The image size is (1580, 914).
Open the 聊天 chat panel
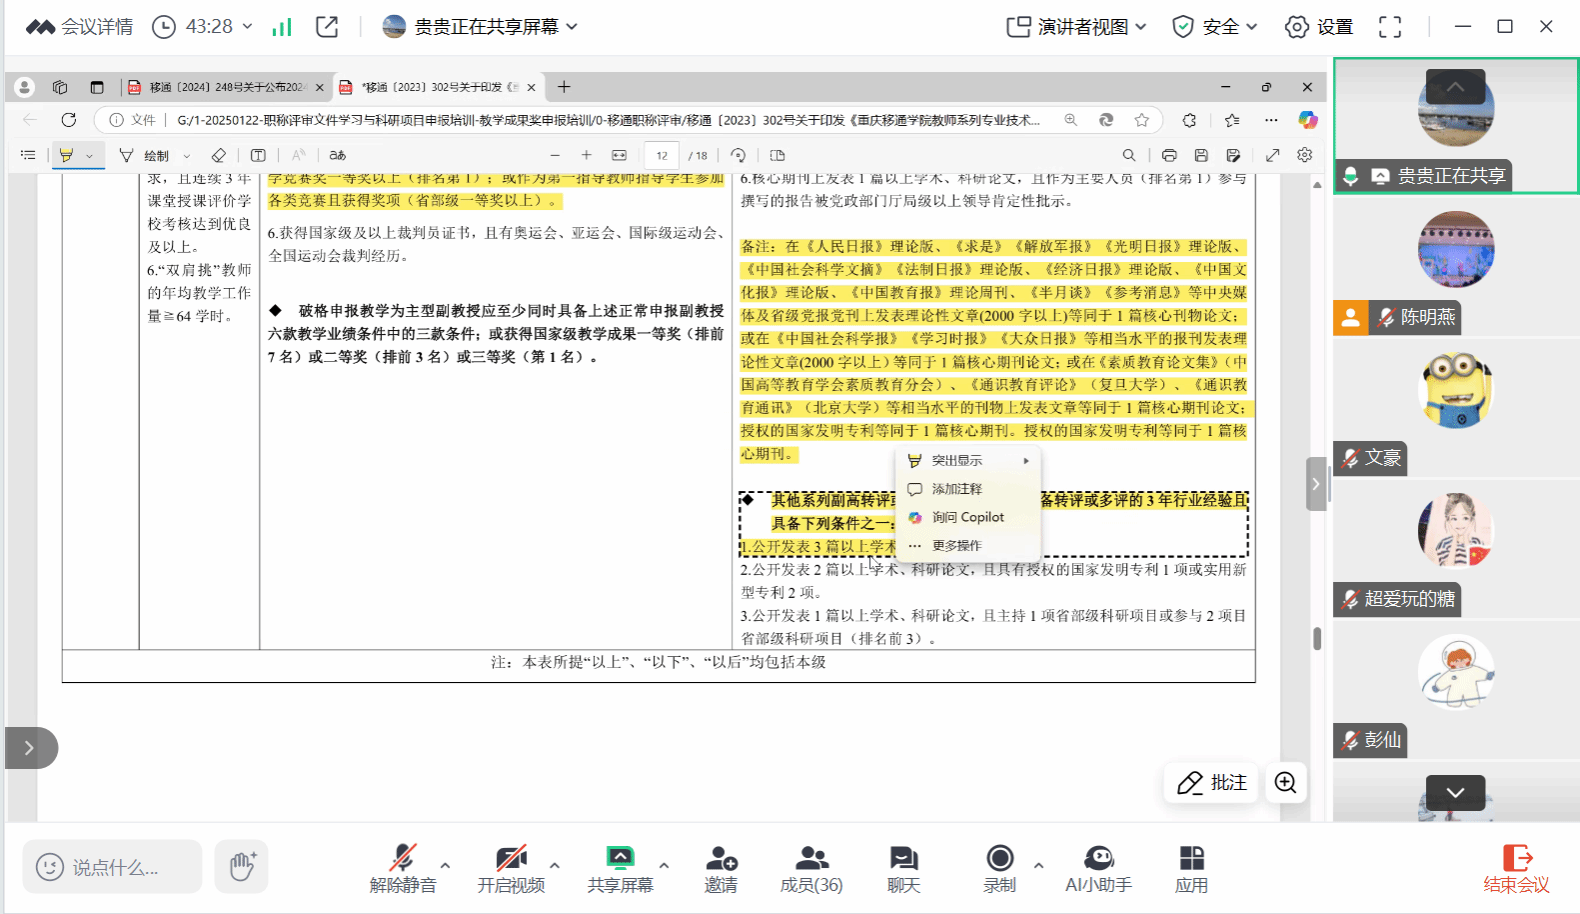click(x=903, y=868)
